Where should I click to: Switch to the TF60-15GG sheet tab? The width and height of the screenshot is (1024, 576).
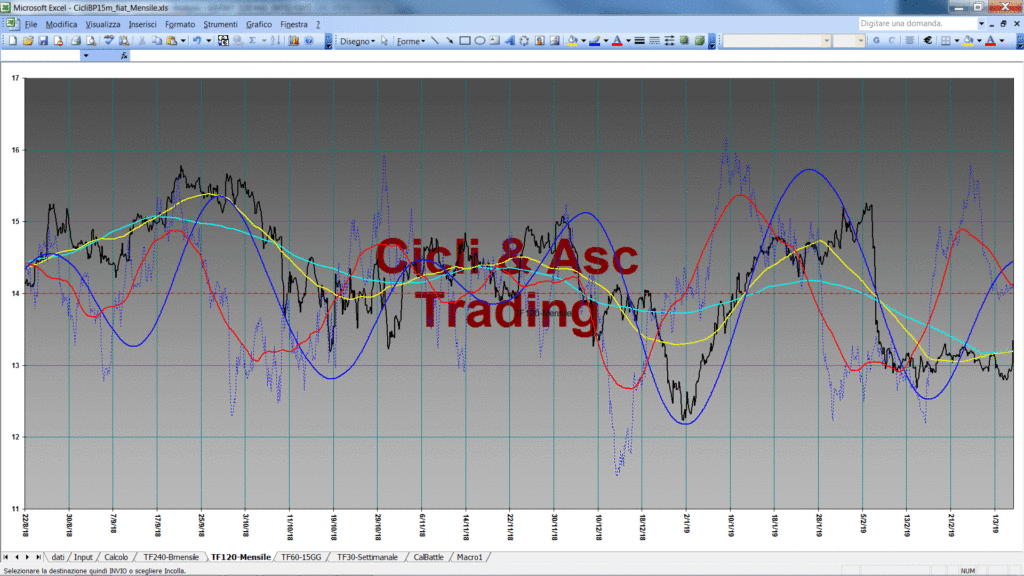pos(301,557)
